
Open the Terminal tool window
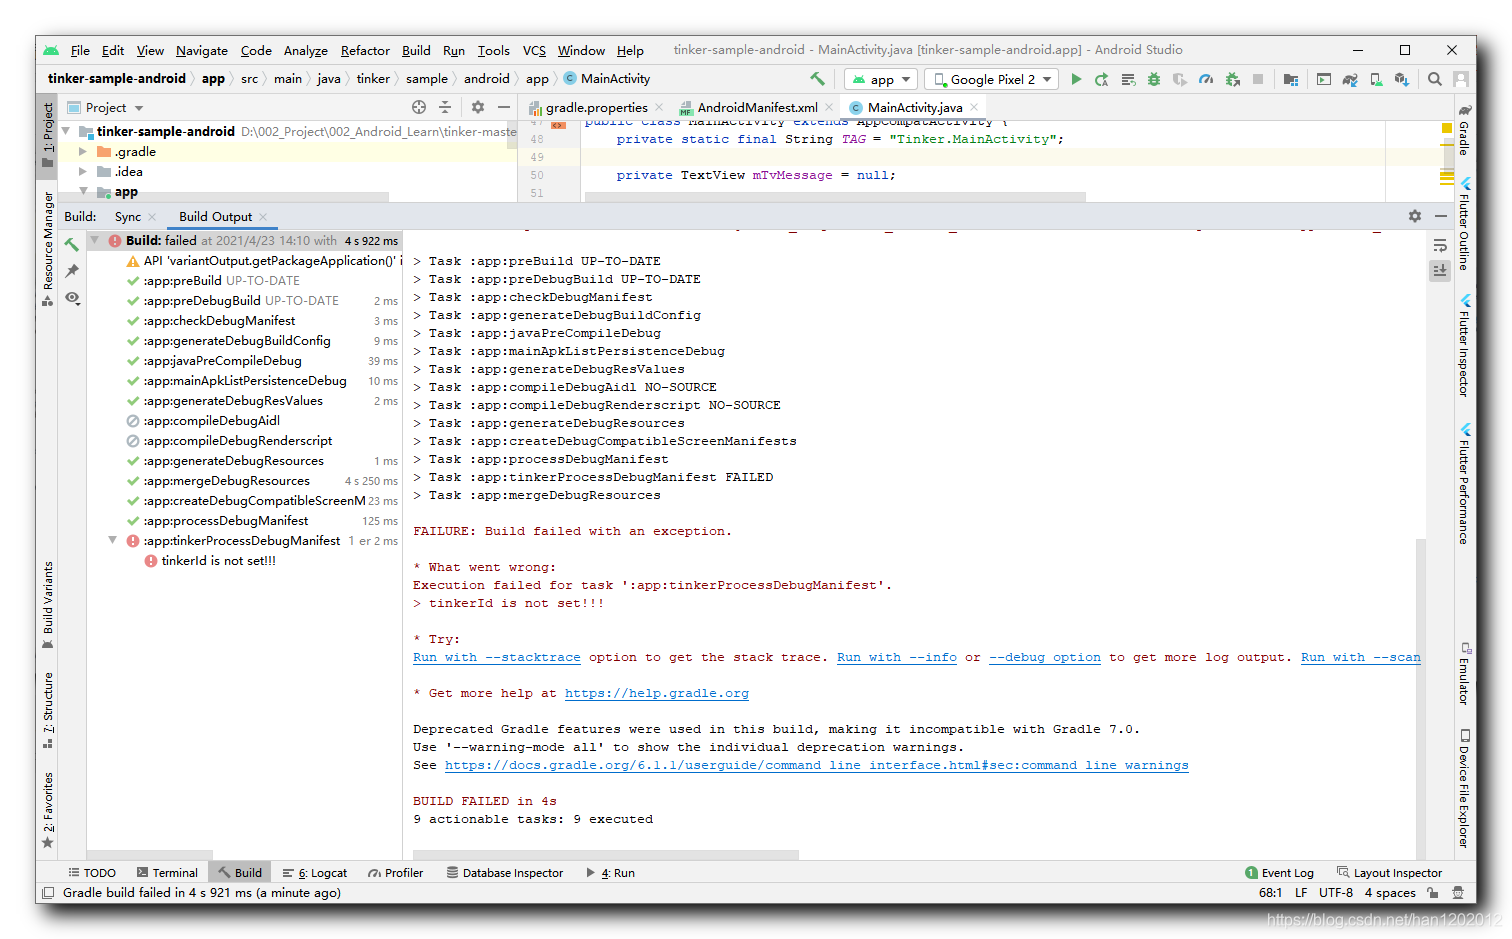(167, 873)
